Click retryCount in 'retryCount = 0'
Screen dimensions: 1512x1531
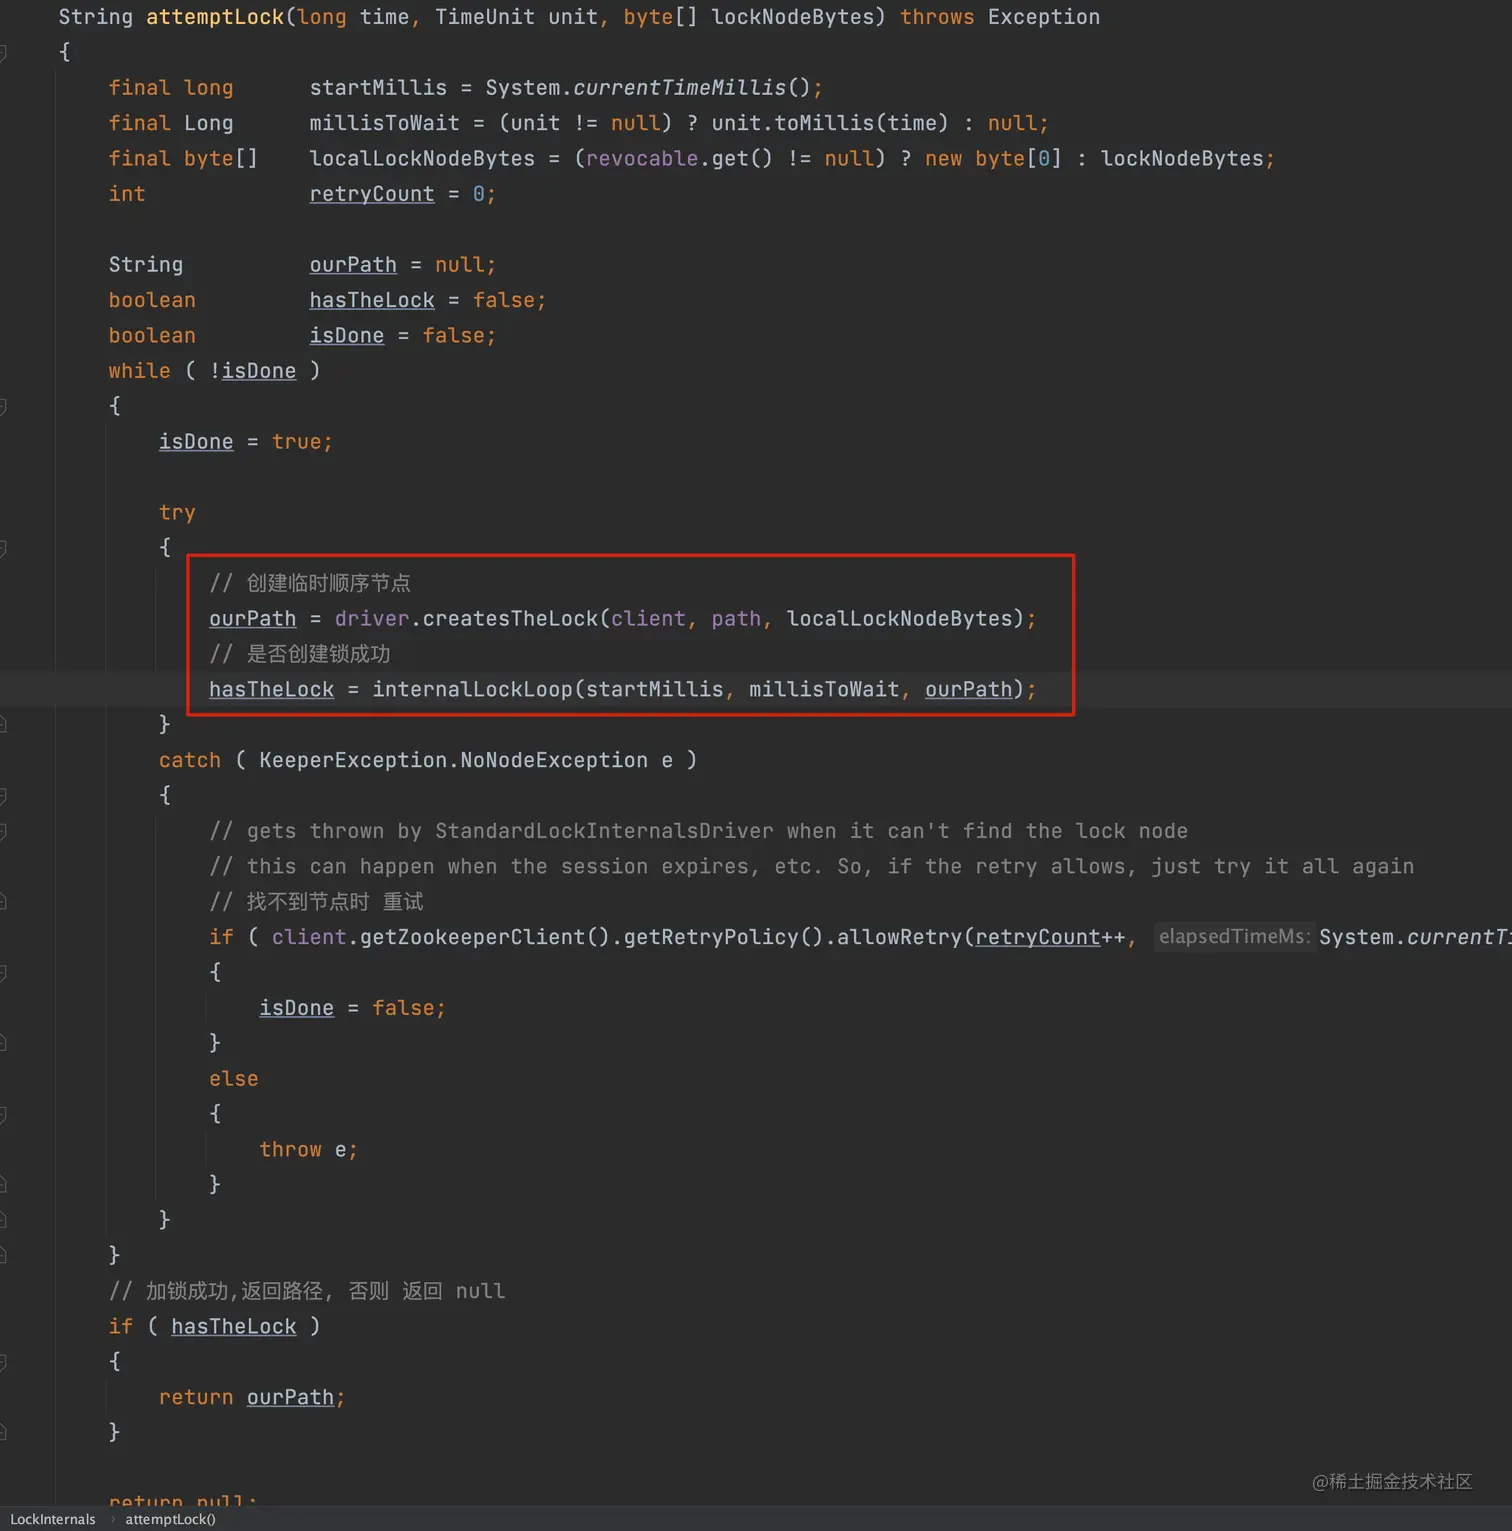(372, 194)
